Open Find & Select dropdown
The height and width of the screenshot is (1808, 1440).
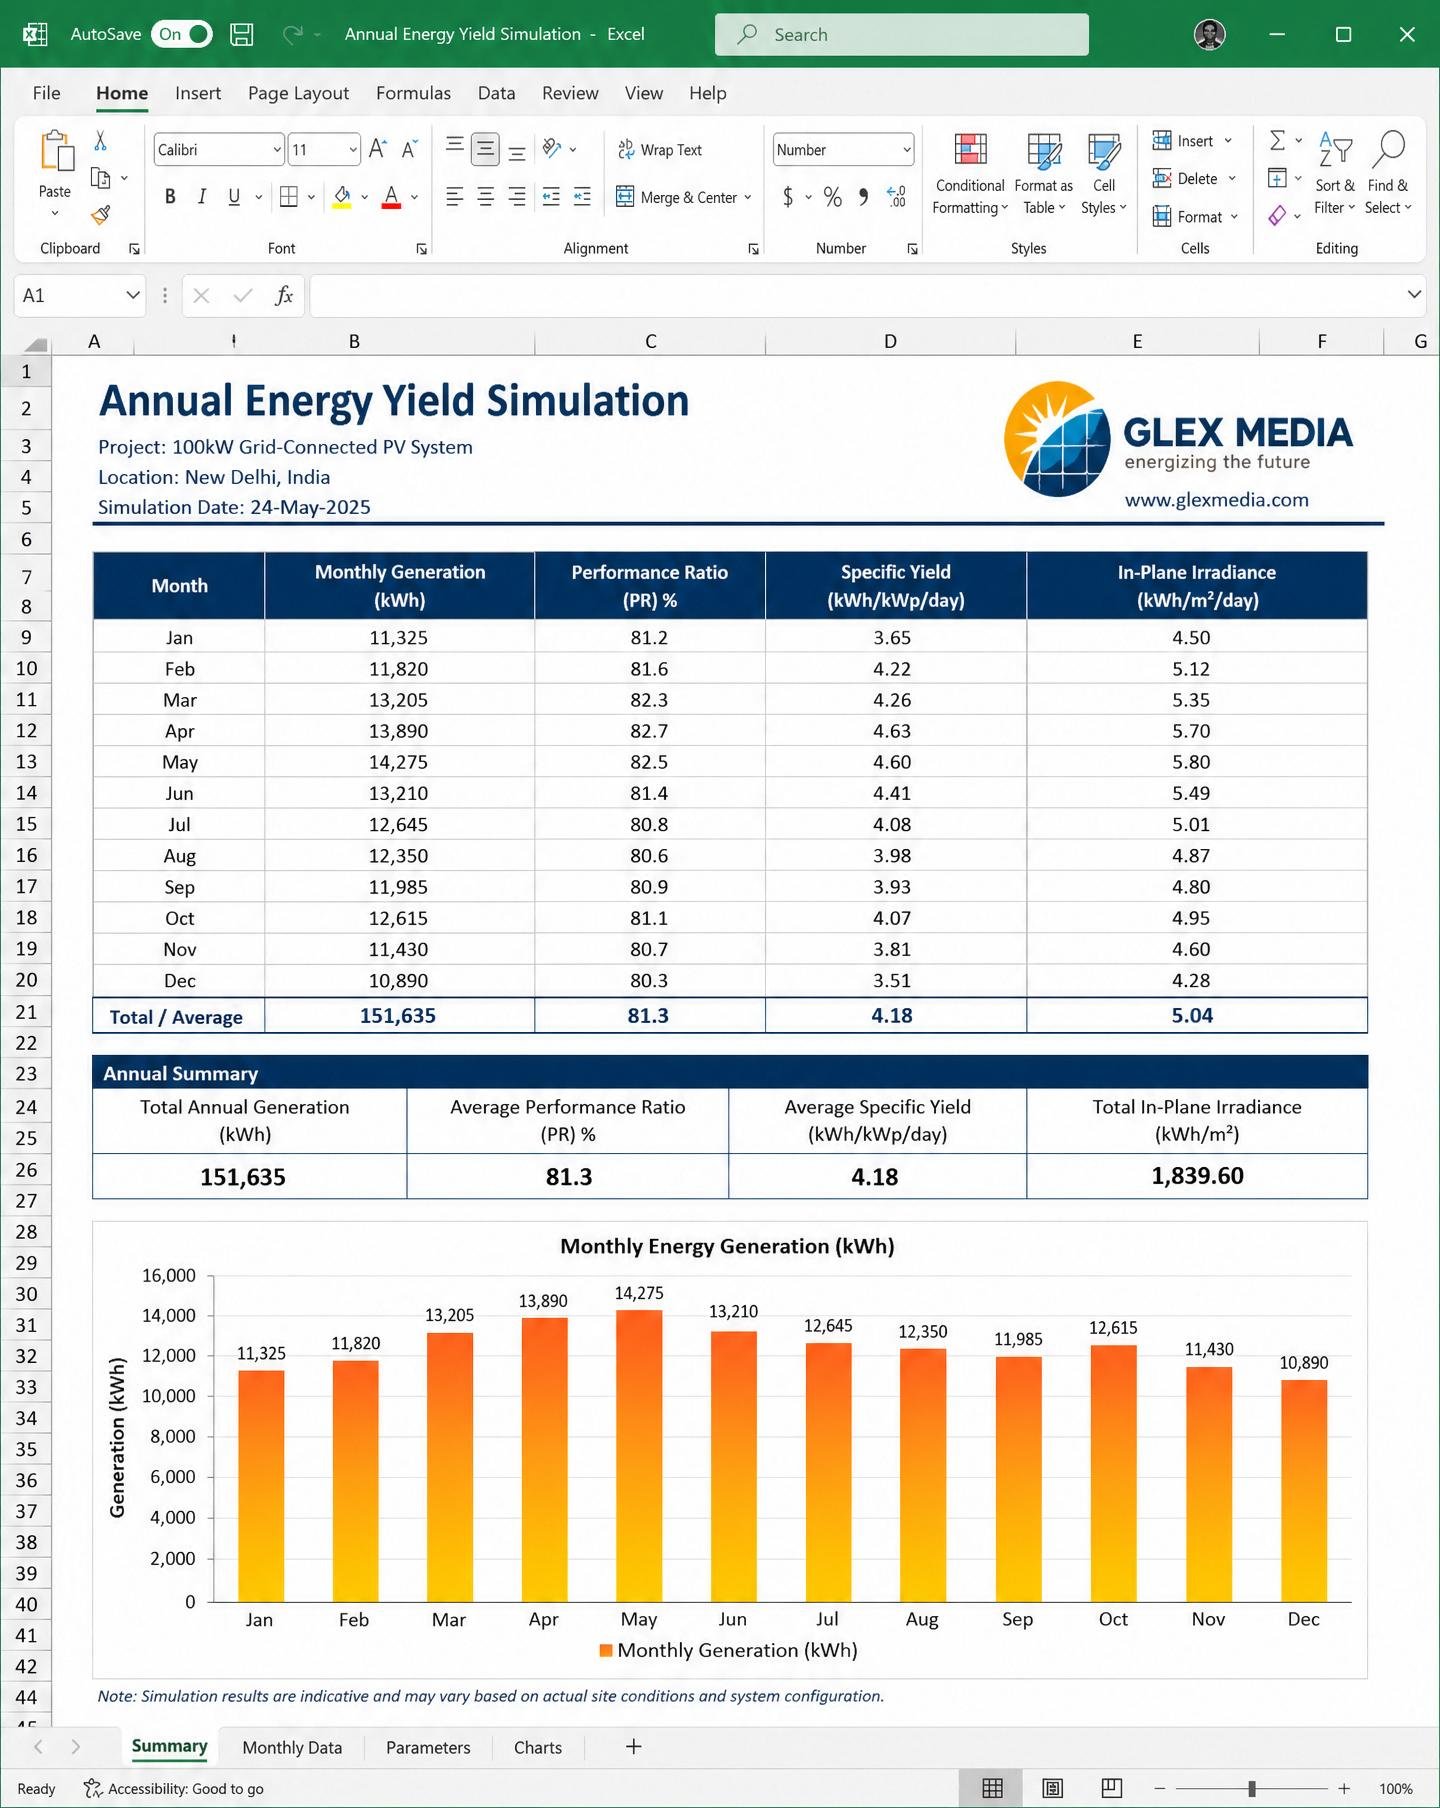tap(1388, 173)
